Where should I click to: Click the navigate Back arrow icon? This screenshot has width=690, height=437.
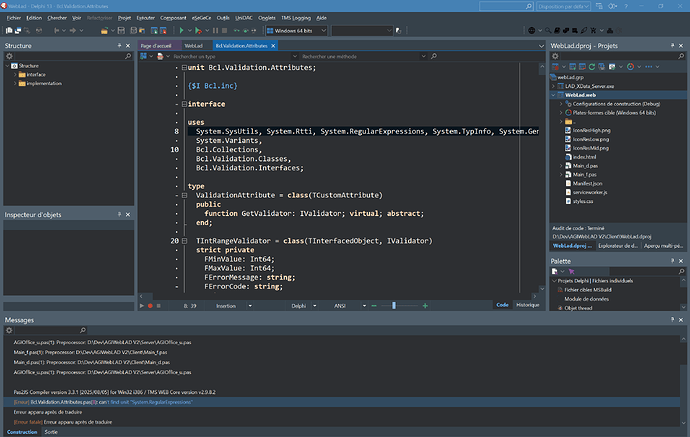coord(56,30)
